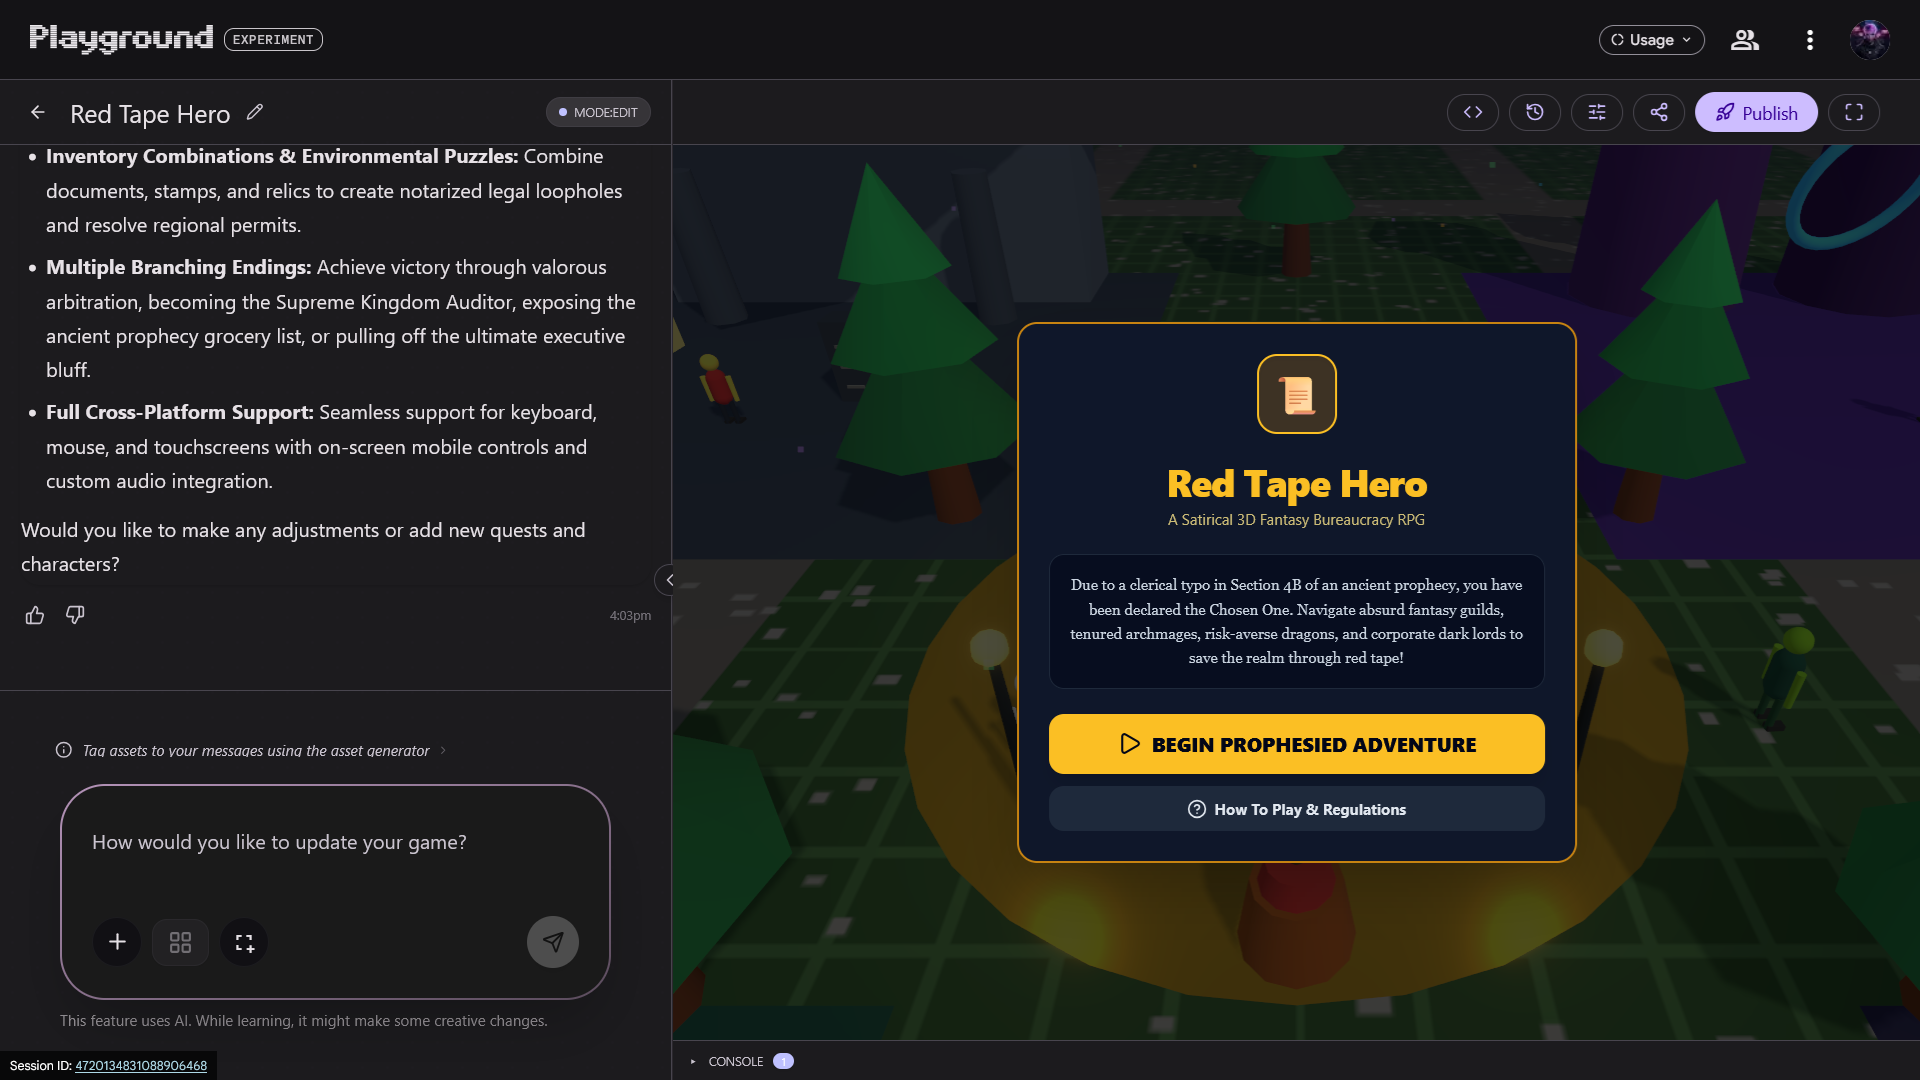The image size is (1920, 1080).
Task: Click the scroll icon on game card
Action: pyautogui.click(x=1297, y=394)
